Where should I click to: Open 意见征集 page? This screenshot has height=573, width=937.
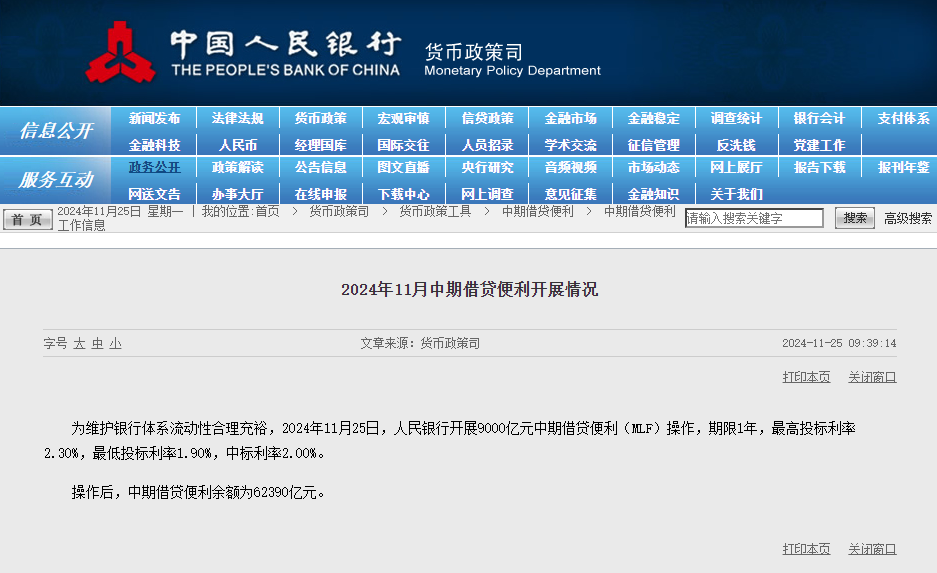[571, 194]
